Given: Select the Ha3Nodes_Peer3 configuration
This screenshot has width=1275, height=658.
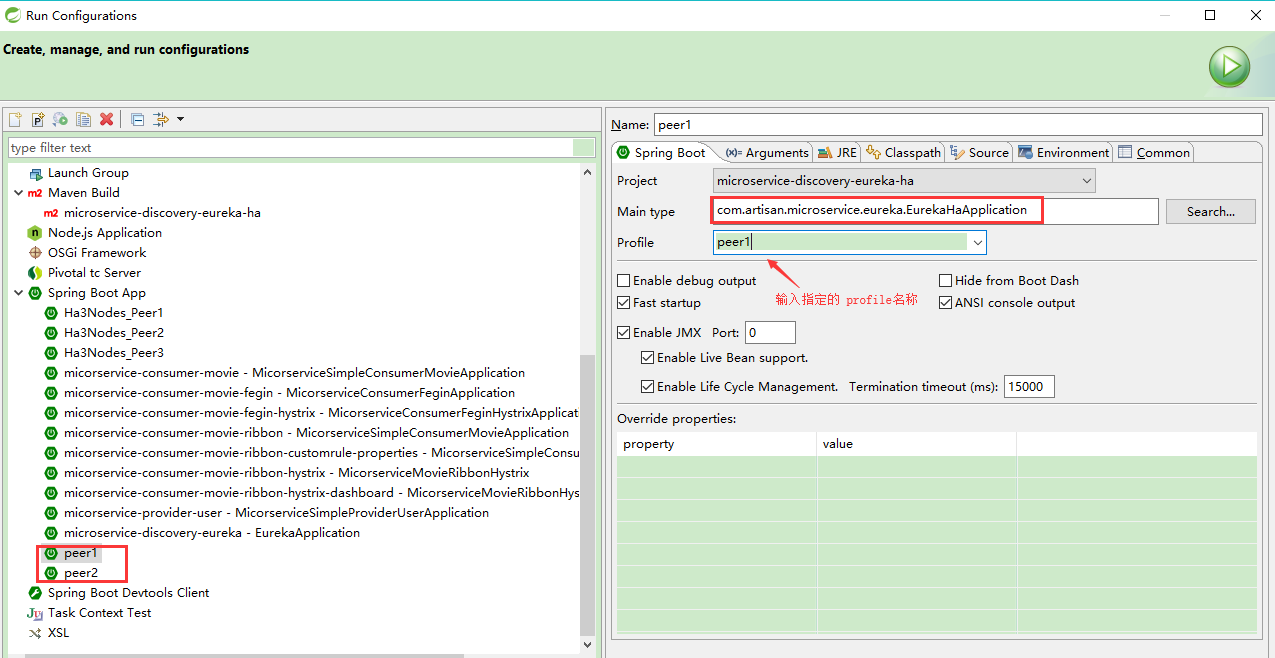Looking at the screenshot, I should [x=113, y=353].
